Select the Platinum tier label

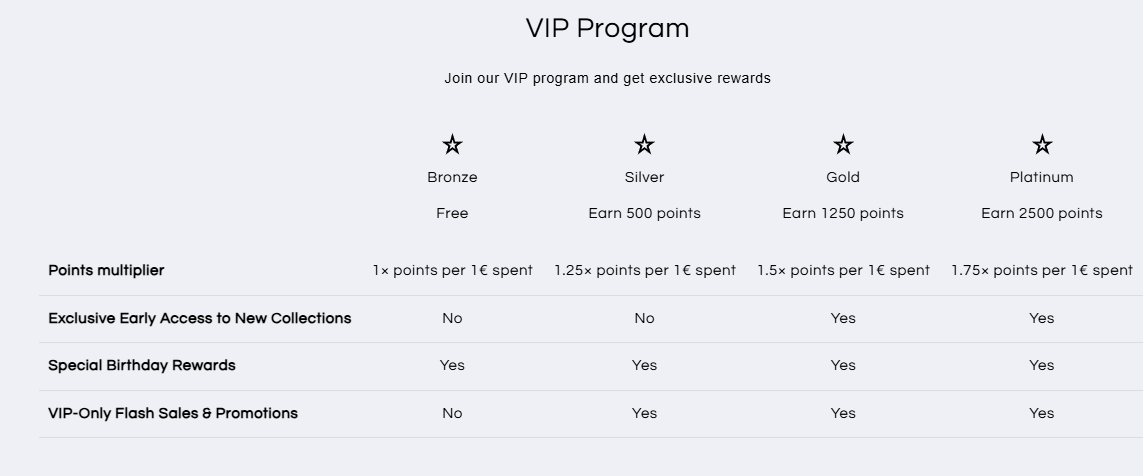pyautogui.click(x=1042, y=177)
